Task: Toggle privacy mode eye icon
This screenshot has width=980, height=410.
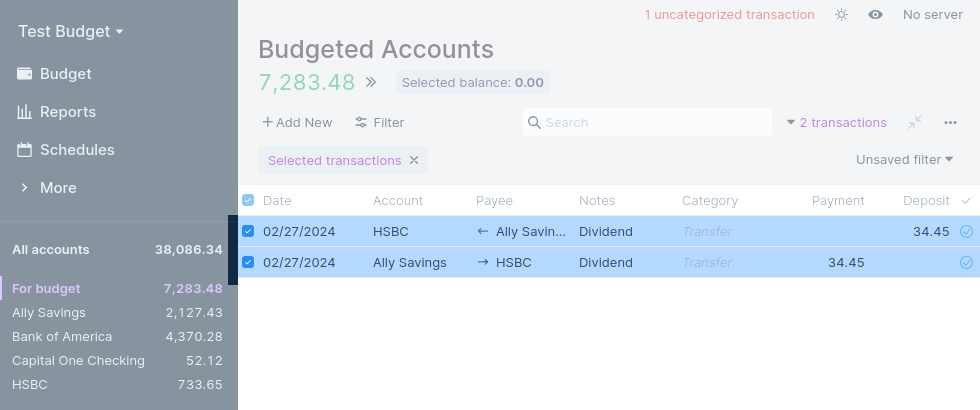Action: [x=875, y=15]
